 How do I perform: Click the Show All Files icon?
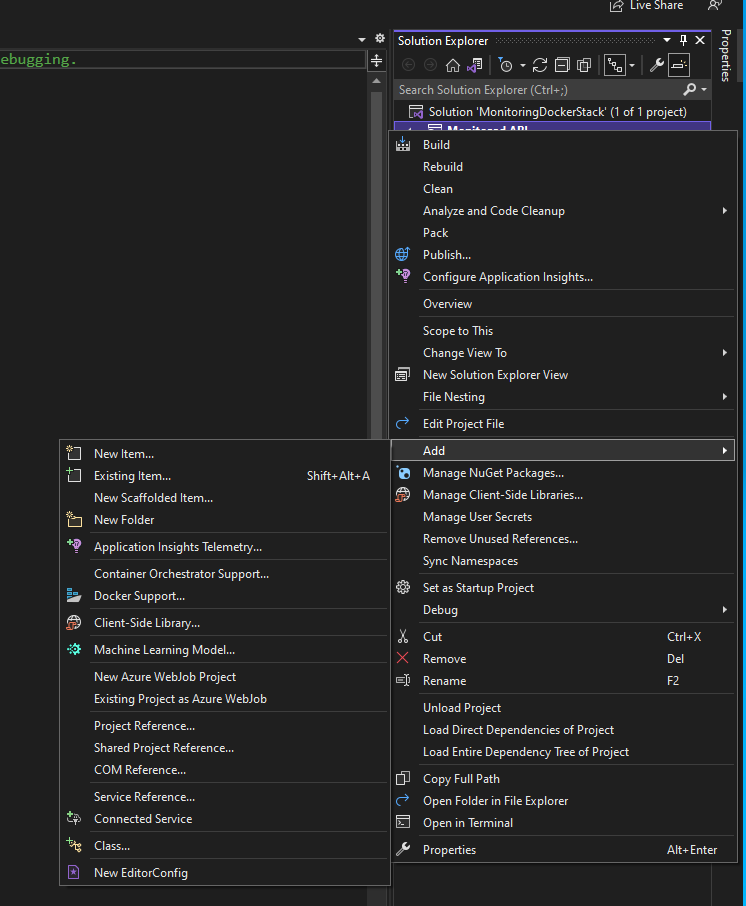[x=584, y=65]
